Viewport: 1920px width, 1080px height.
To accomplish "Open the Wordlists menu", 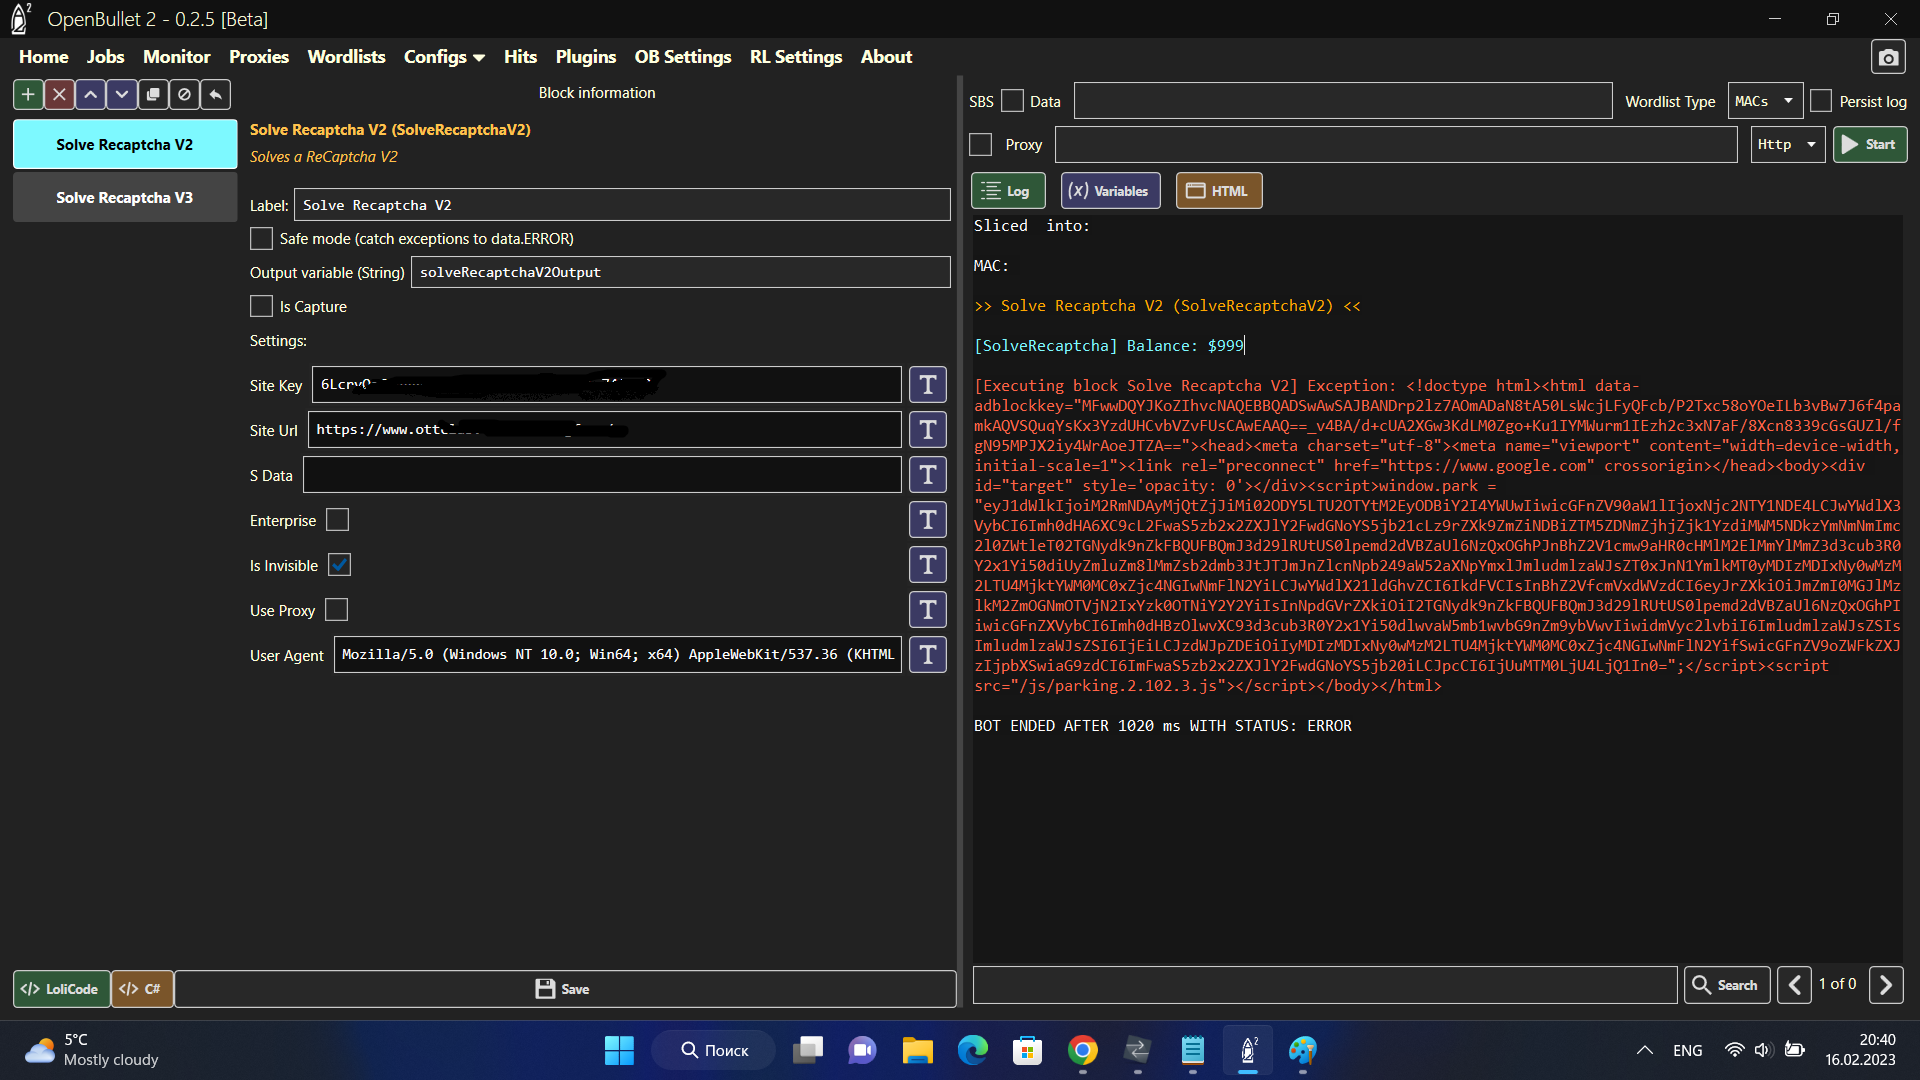I will point(346,57).
